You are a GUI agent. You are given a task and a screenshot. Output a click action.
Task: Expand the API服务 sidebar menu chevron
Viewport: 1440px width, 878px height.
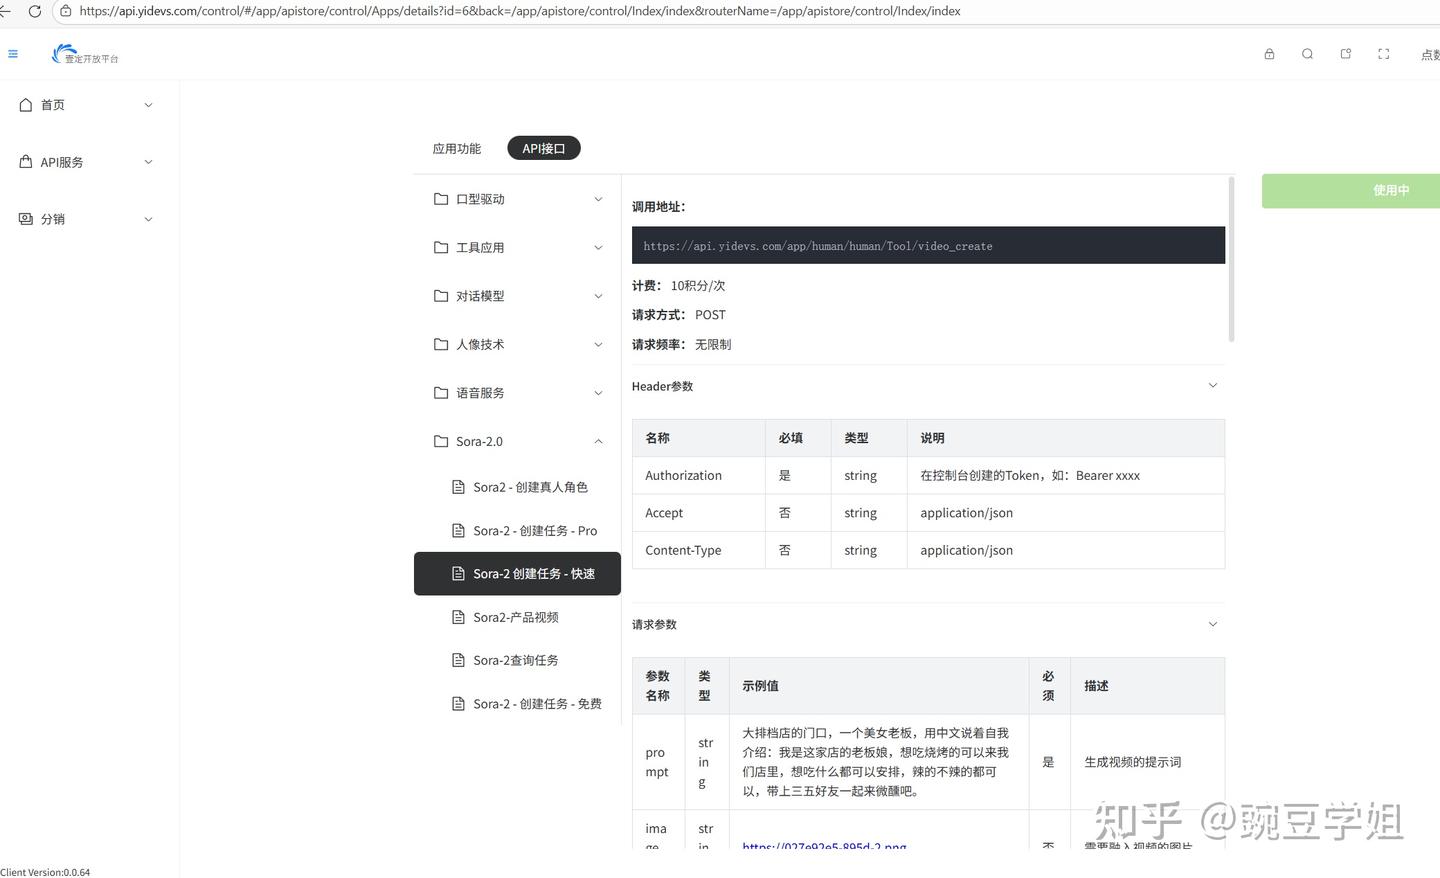[149, 162]
